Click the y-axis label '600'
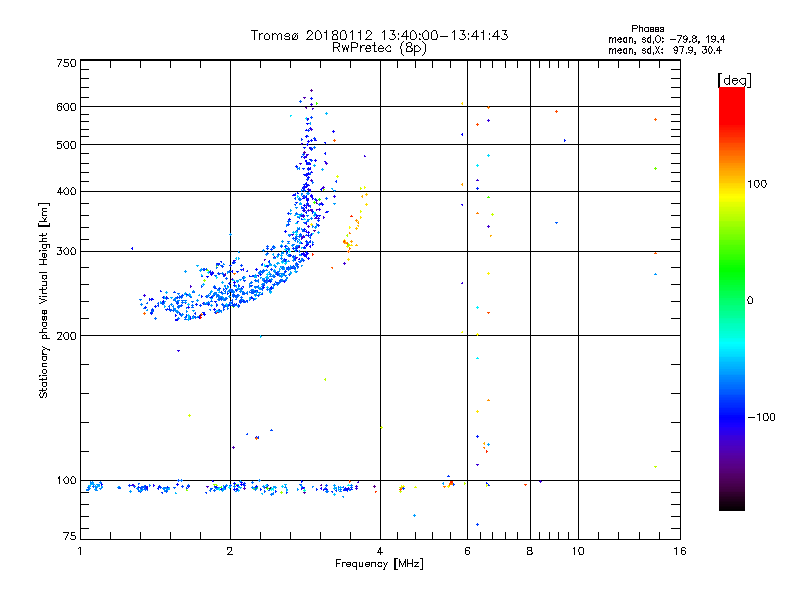Image resolution: width=800 pixels, height=600 pixels. pyautogui.click(x=66, y=107)
